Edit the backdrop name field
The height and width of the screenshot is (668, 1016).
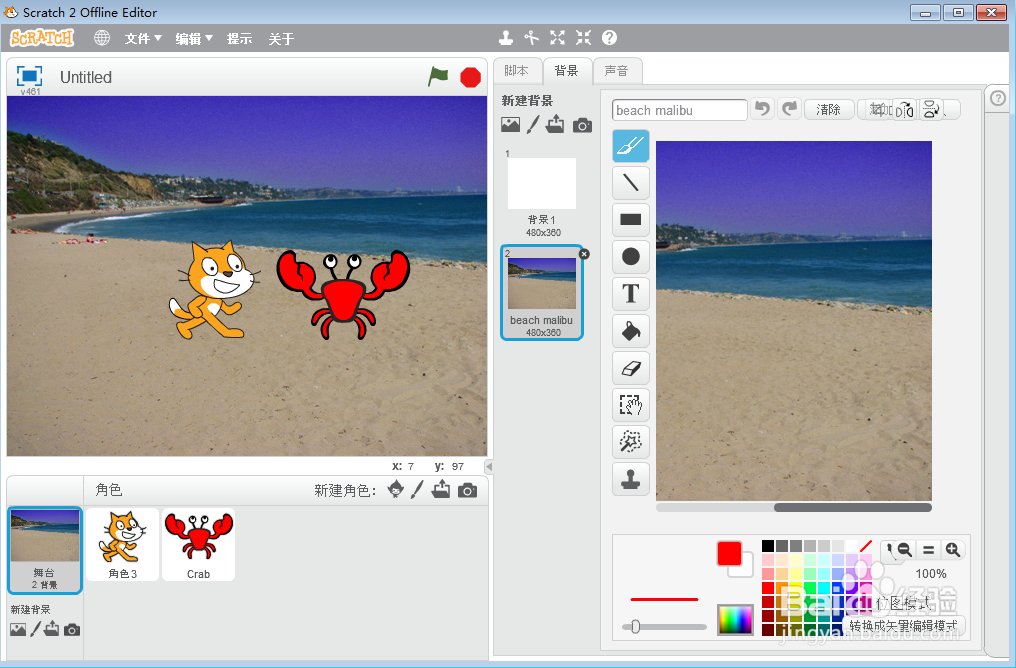[x=679, y=110]
